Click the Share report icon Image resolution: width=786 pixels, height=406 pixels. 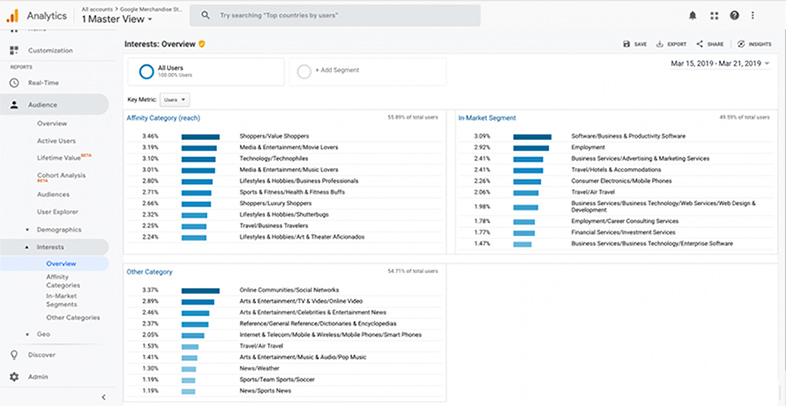pyautogui.click(x=709, y=44)
